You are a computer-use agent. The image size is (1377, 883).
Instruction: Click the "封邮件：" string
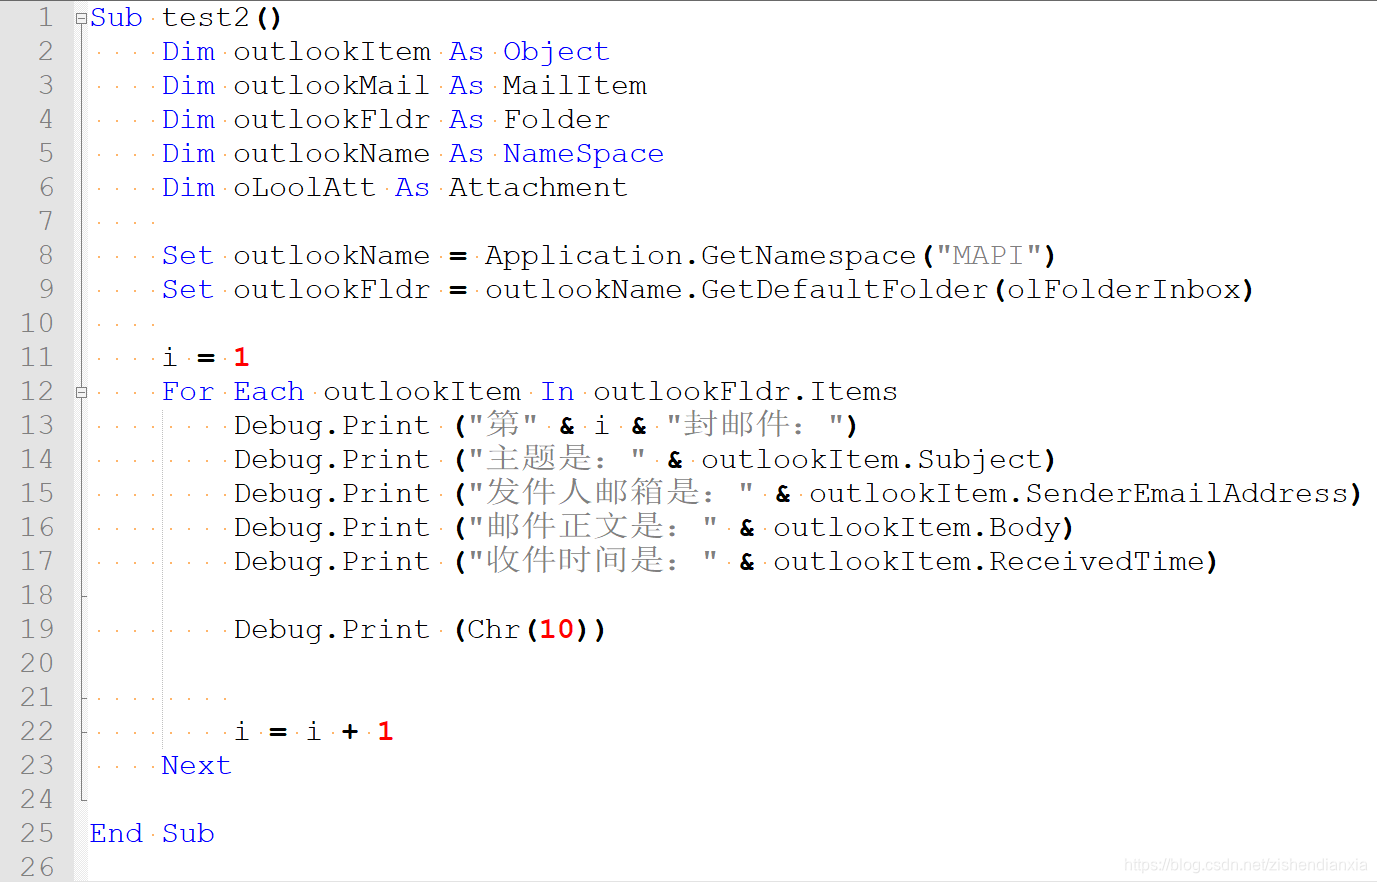click(754, 425)
